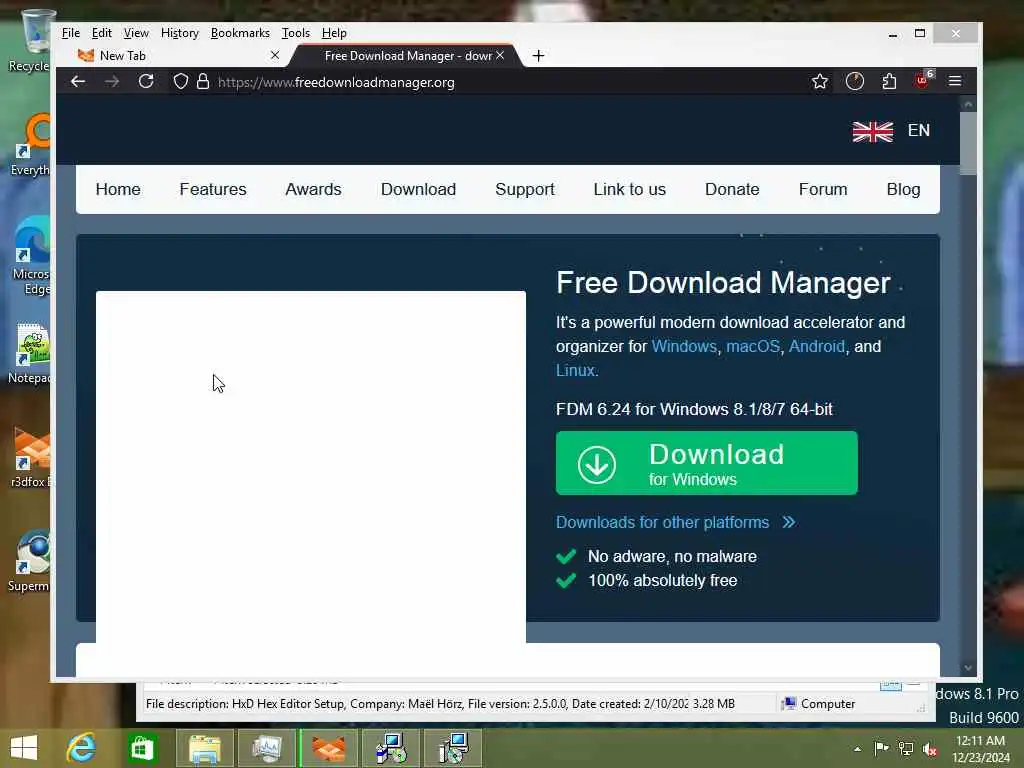Select the Microsoft Edge desktop shortcut
The height and width of the screenshot is (768, 1024).
point(31,256)
